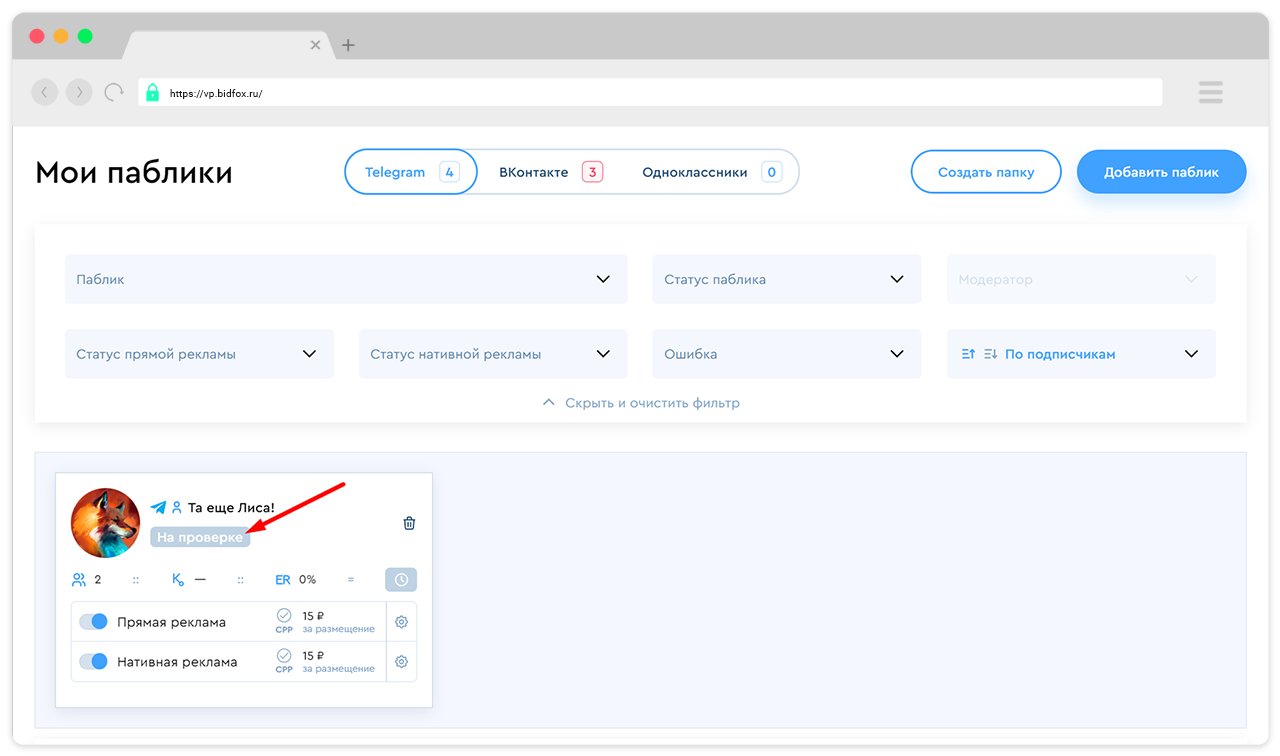Open a new browser tab with plus
This screenshot has height=756, width=1280.
348,45
